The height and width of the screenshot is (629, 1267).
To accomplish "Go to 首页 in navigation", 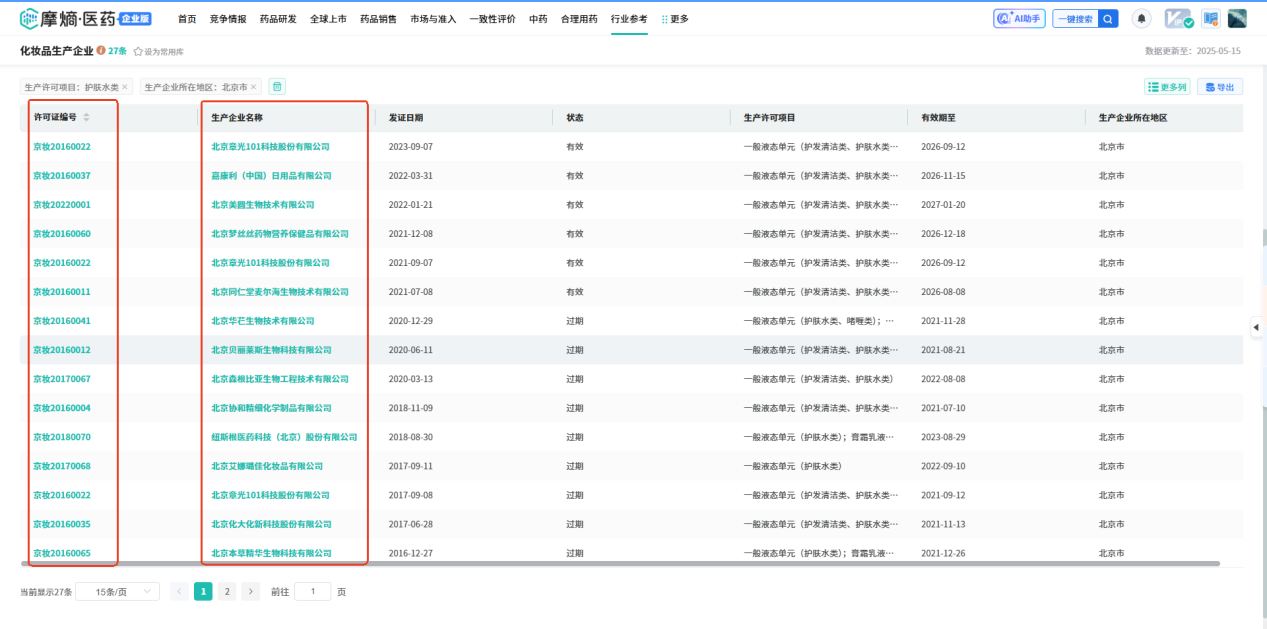I will 187,19.
